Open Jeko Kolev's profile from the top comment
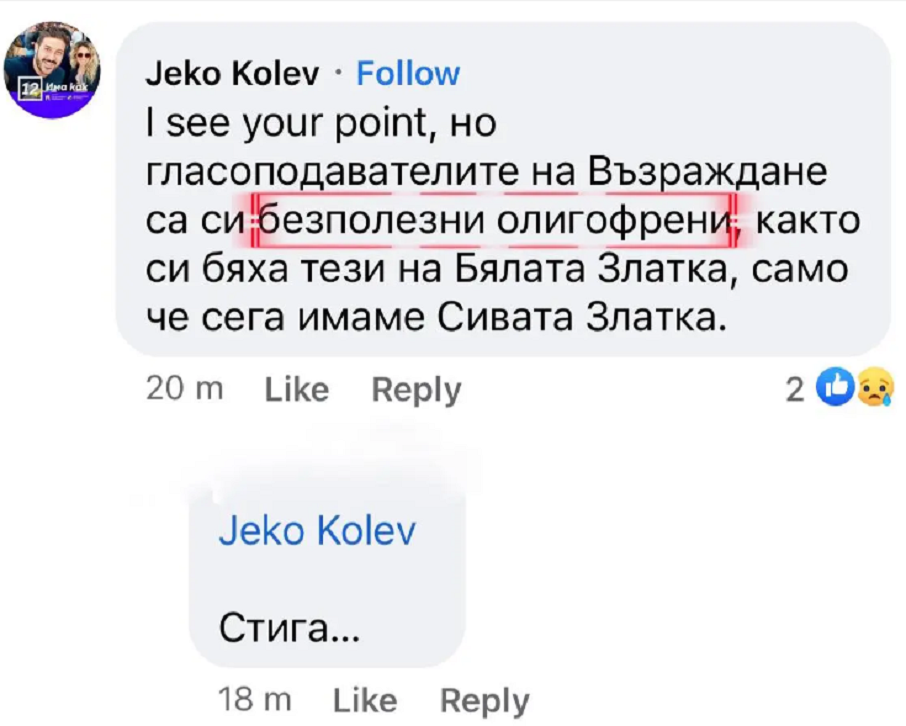Image resolution: width=906 pixels, height=726 pixels. (233, 73)
